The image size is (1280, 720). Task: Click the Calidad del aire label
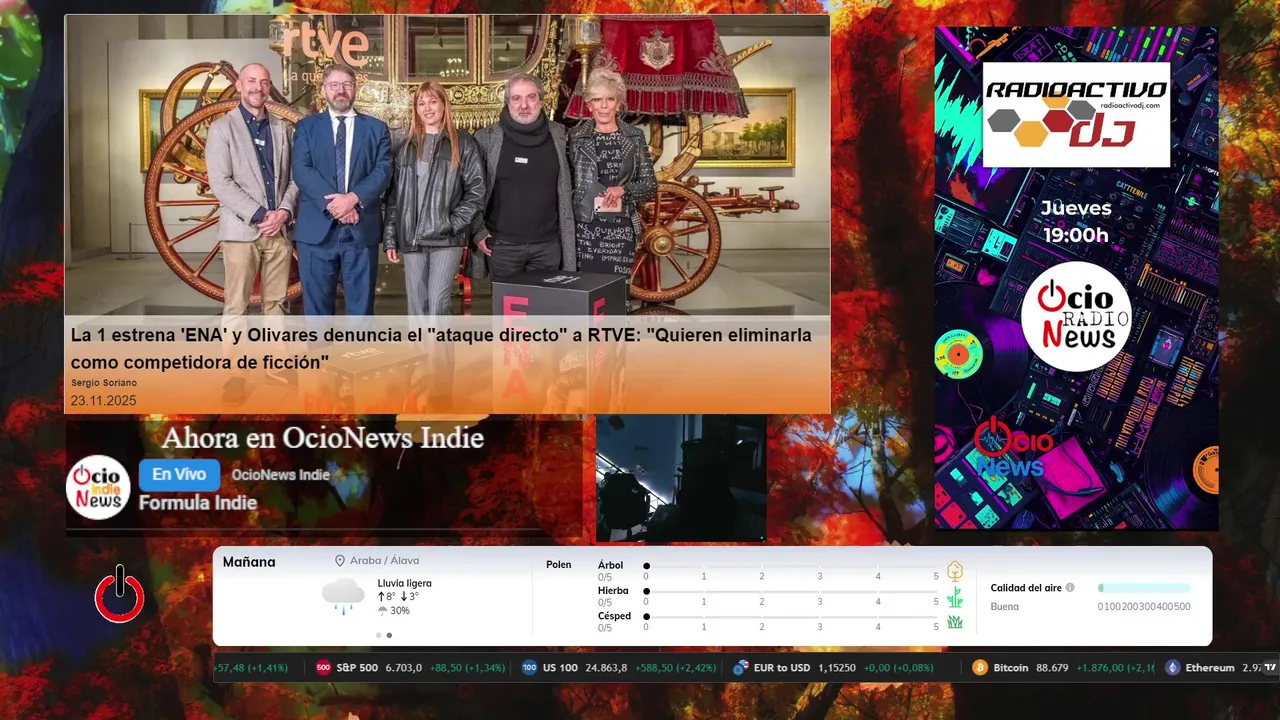pos(1026,588)
